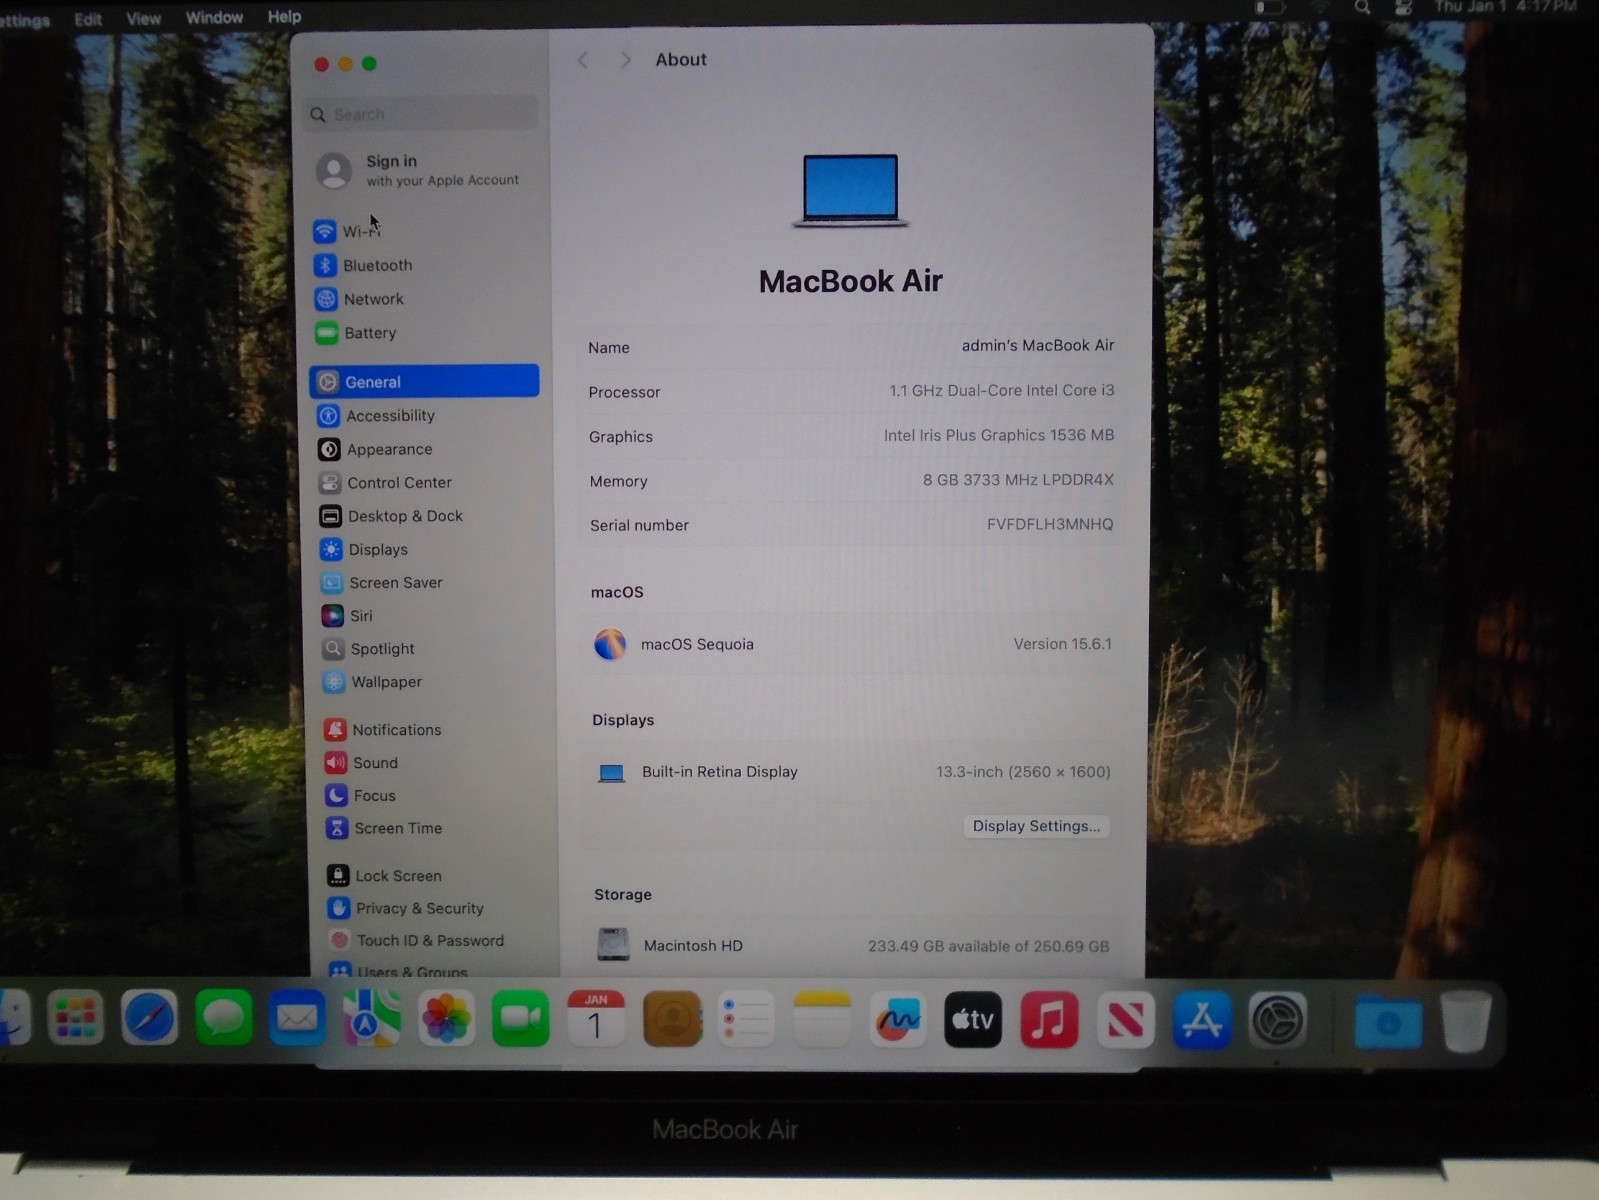This screenshot has width=1599, height=1200.
Task: Open Lock Screen settings
Action: 385,876
